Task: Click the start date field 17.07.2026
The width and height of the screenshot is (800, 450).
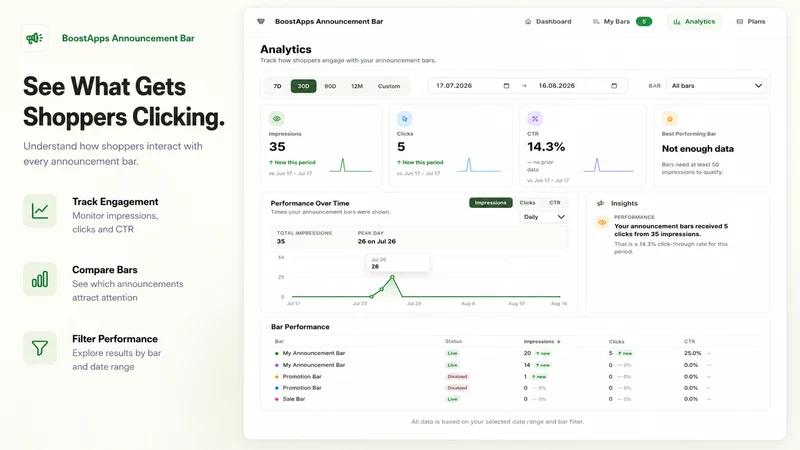Action: (x=472, y=86)
